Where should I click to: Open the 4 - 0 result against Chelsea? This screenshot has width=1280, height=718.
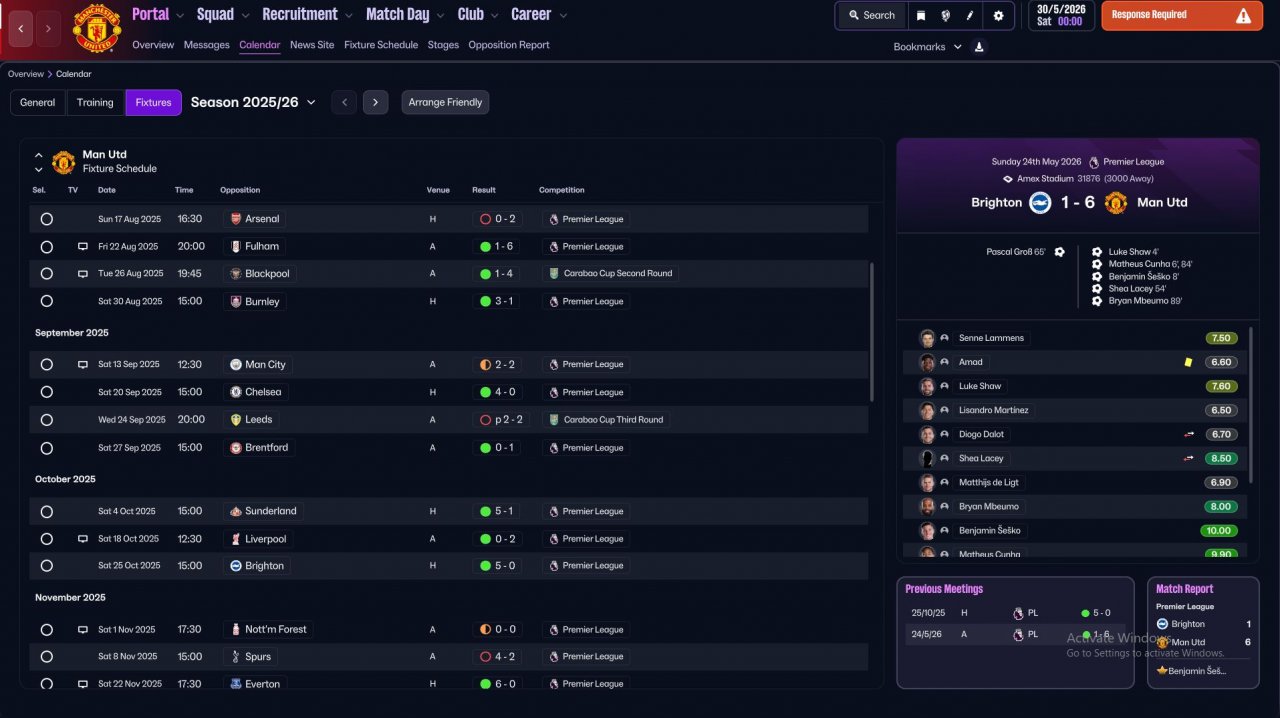[x=497, y=392]
